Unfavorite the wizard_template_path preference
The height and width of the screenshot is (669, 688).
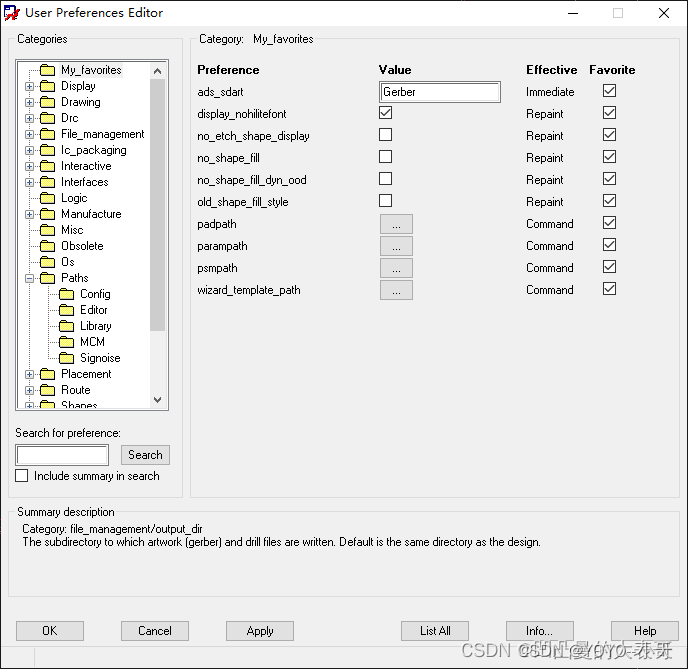pyautogui.click(x=609, y=289)
